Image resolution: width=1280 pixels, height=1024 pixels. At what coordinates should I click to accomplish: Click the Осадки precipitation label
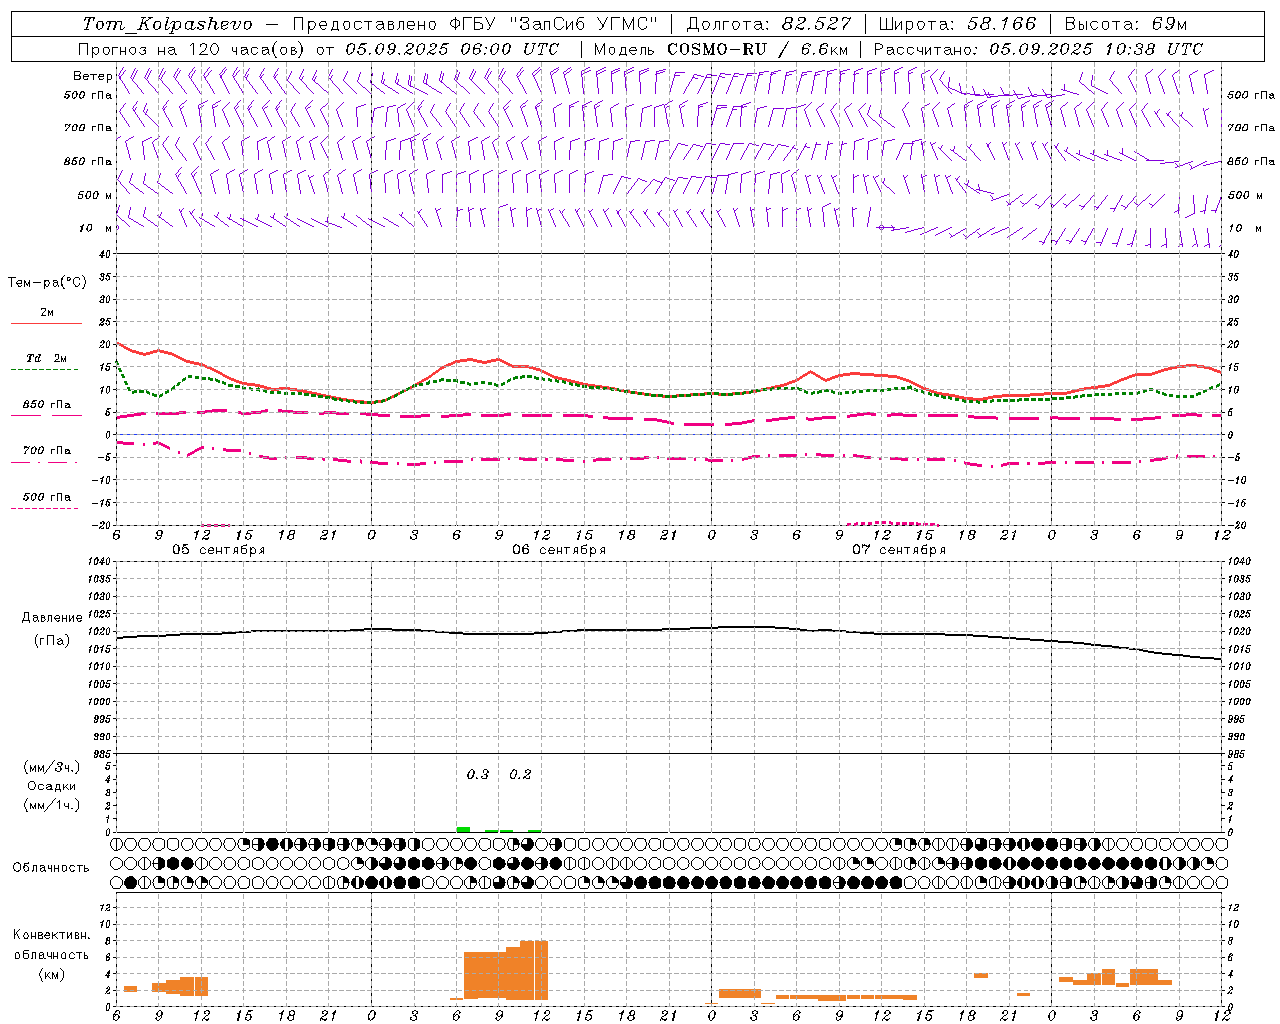(x=52, y=786)
